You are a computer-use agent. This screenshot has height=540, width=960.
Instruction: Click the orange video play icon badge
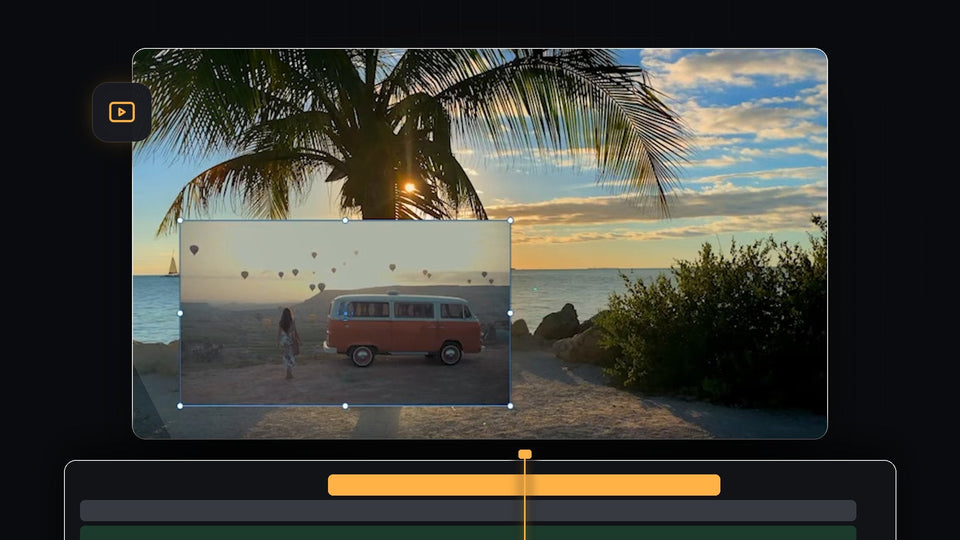[x=122, y=112]
